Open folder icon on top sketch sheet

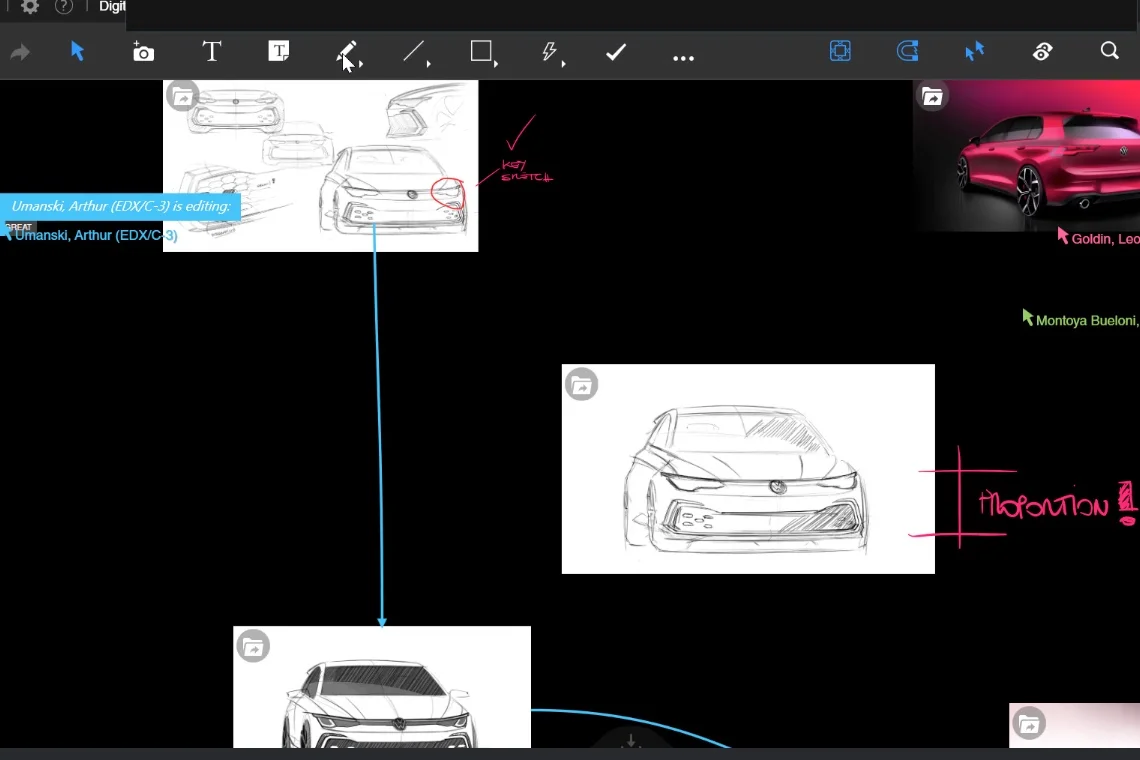point(182,96)
